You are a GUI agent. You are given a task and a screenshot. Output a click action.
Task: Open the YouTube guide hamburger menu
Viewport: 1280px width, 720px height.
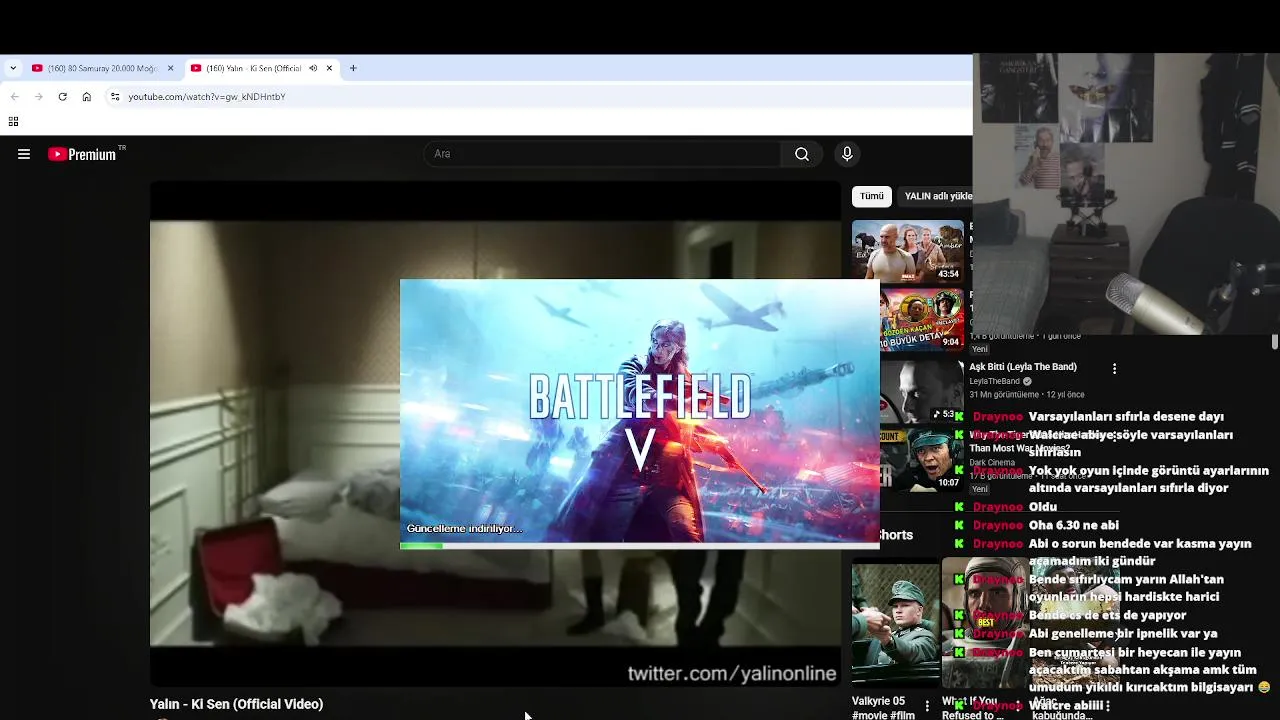point(24,154)
